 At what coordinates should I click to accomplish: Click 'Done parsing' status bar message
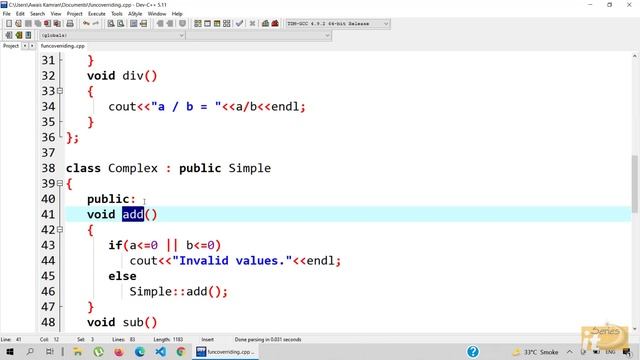[268, 339]
